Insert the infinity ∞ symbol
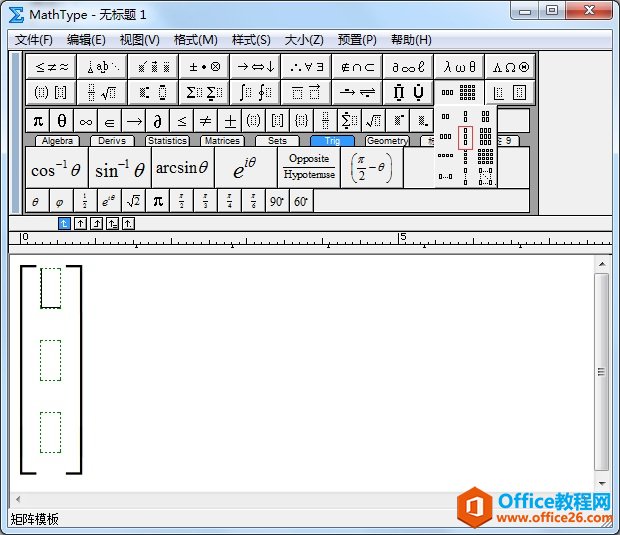 click(86, 121)
